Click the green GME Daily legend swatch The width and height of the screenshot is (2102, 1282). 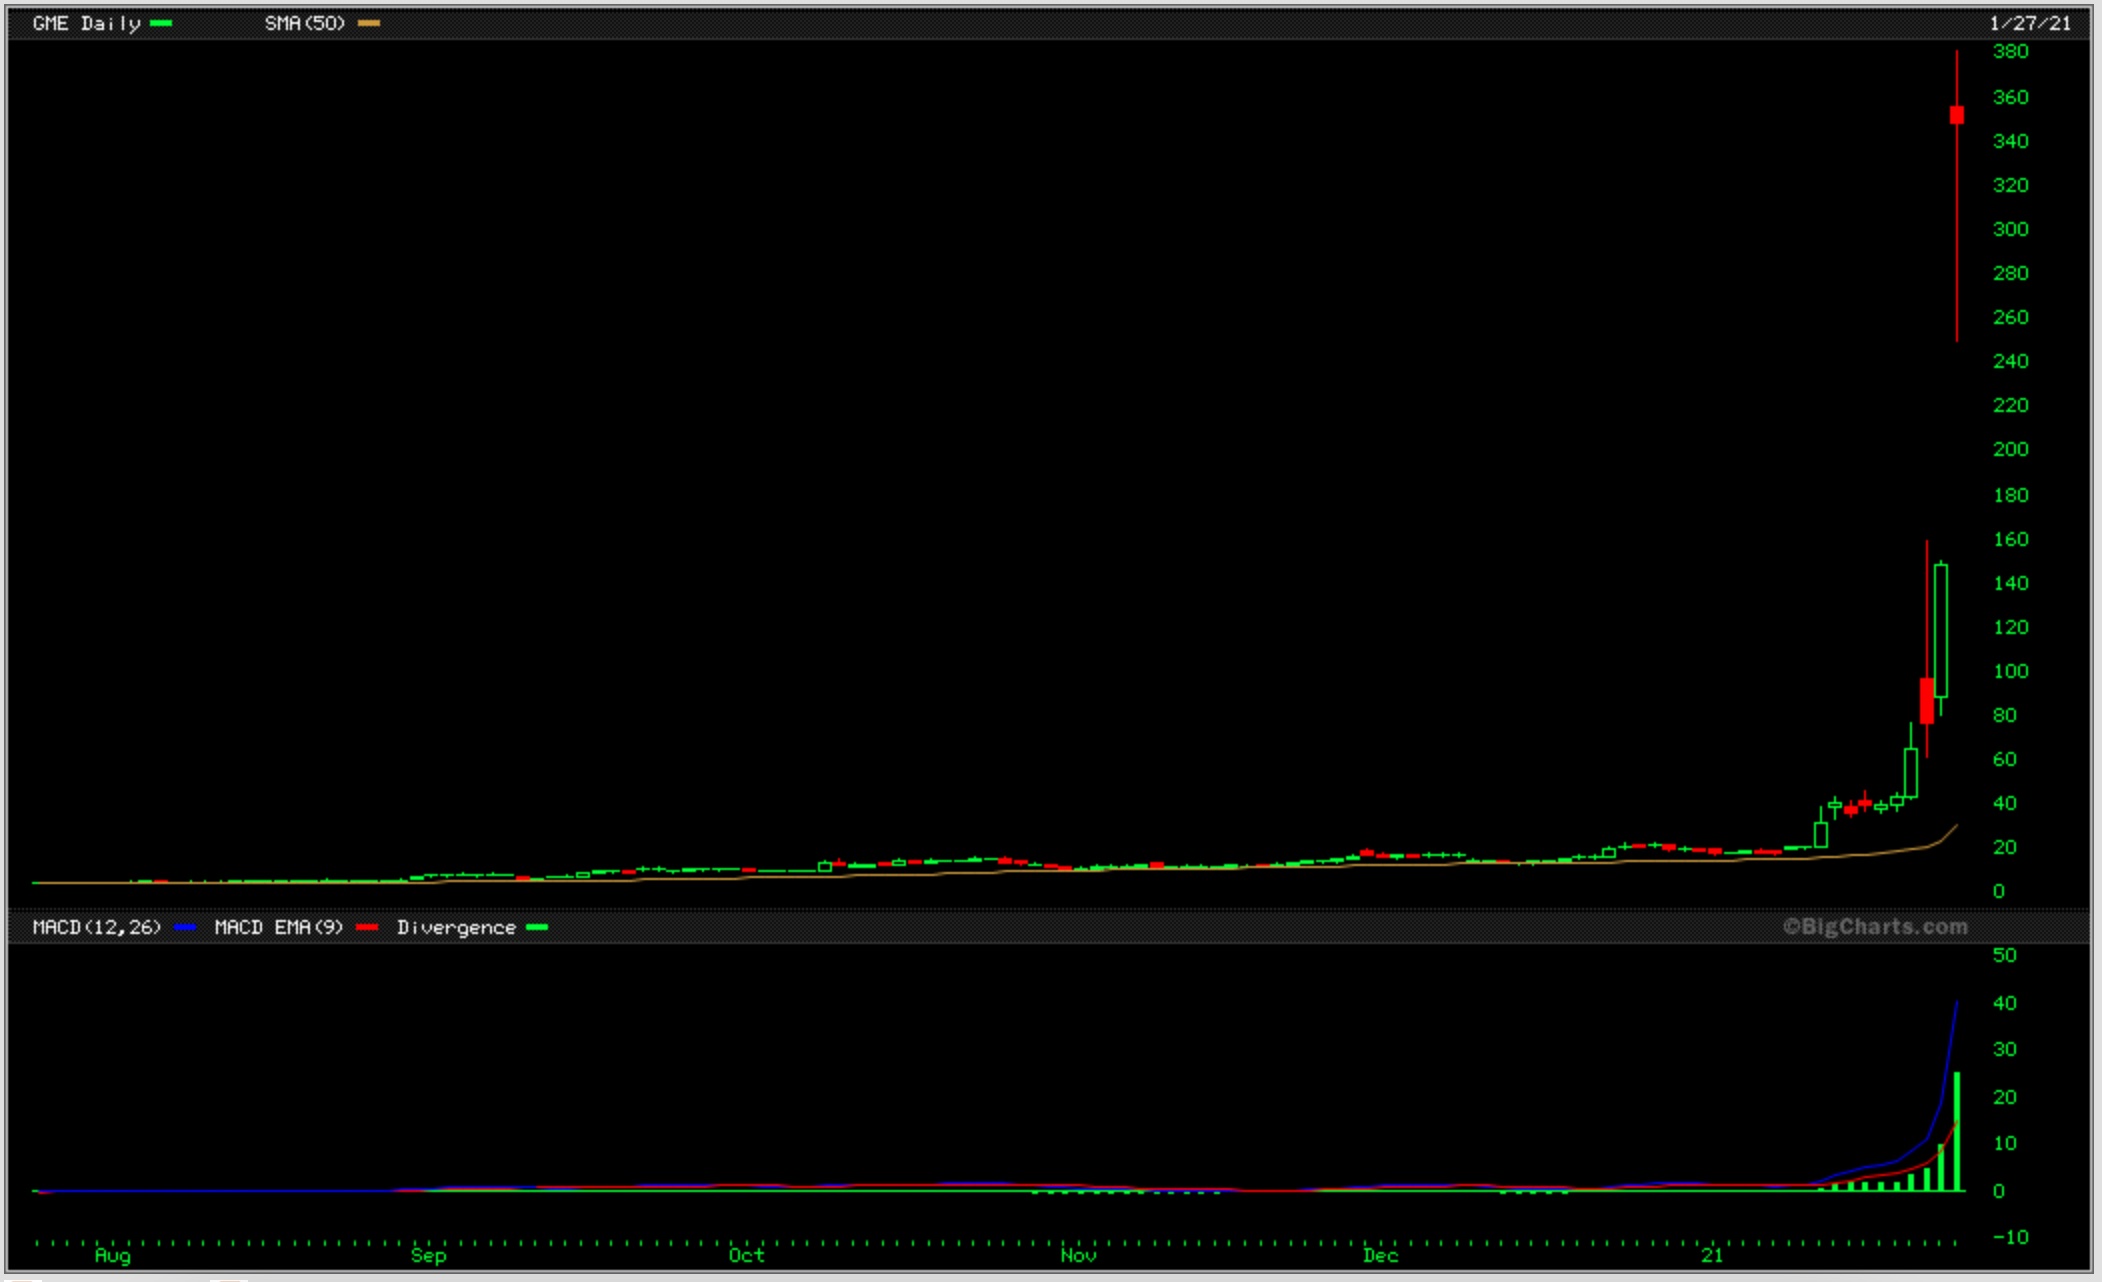coord(161,23)
